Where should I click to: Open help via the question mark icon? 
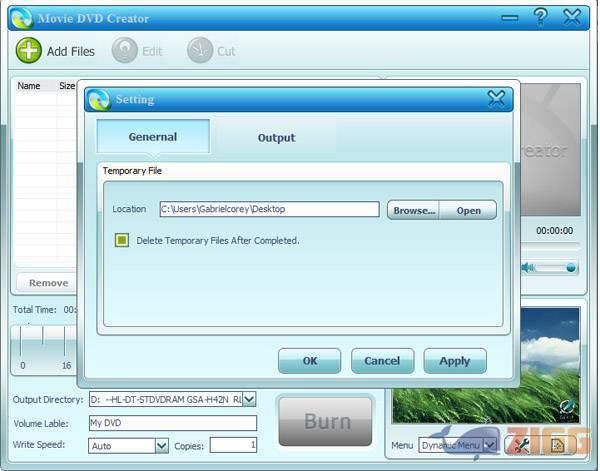click(540, 17)
